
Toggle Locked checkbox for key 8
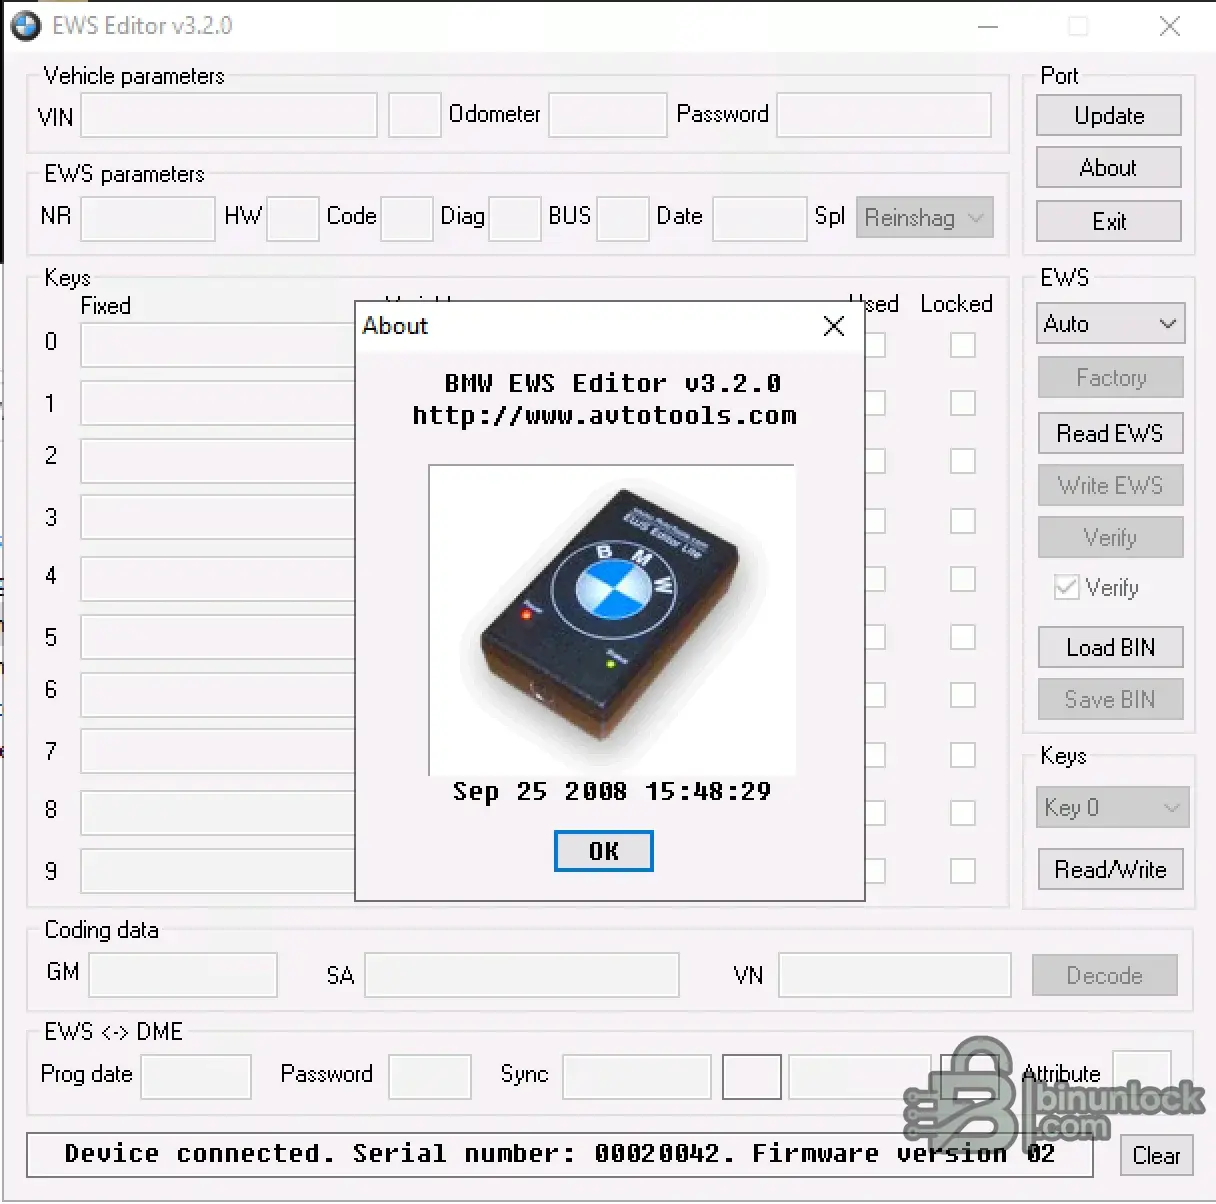963,813
